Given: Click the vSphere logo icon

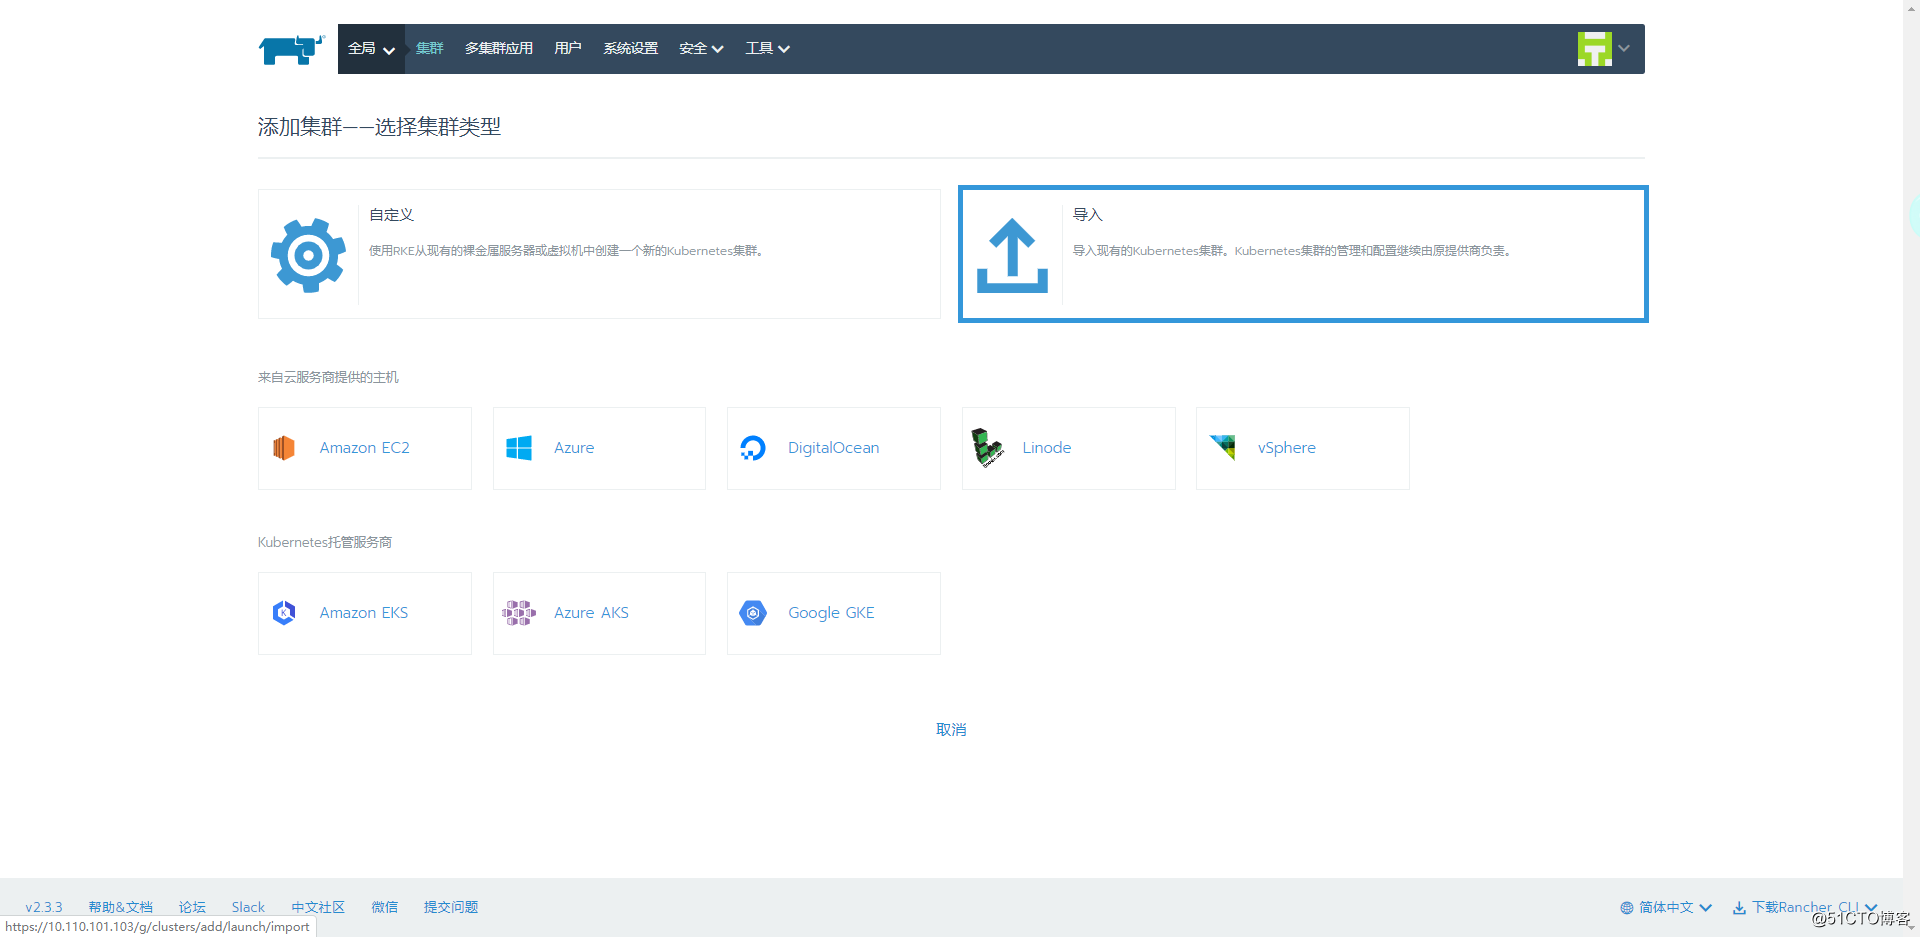Looking at the screenshot, I should [1223, 447].
